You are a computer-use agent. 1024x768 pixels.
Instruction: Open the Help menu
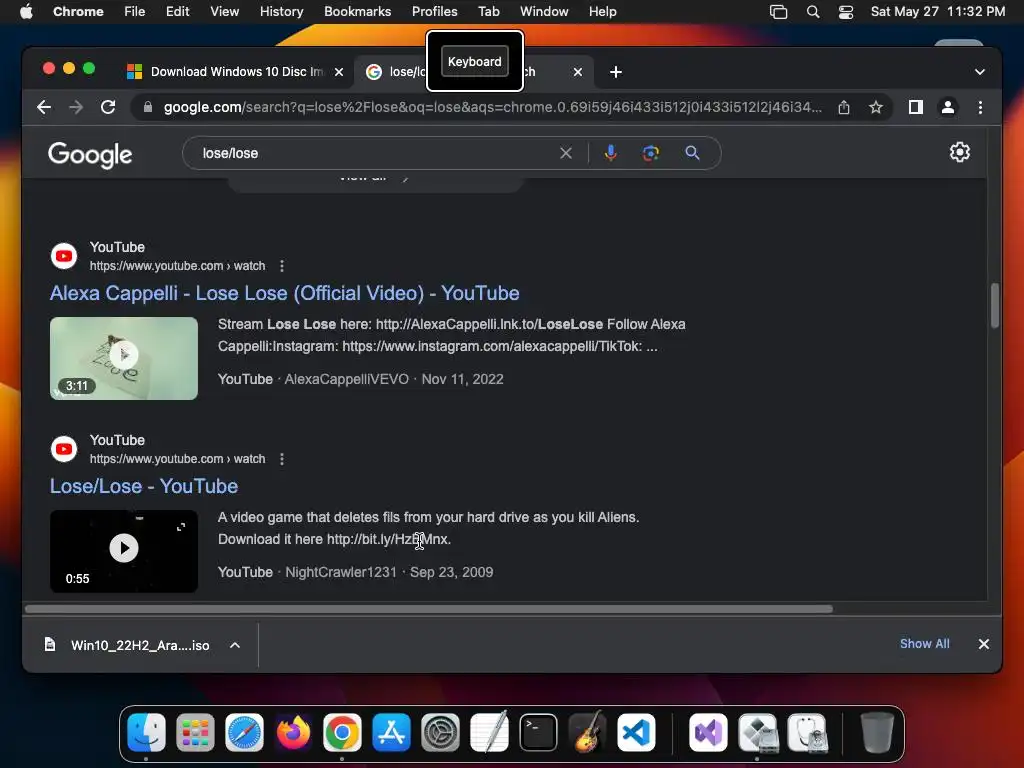coord(602,12)
